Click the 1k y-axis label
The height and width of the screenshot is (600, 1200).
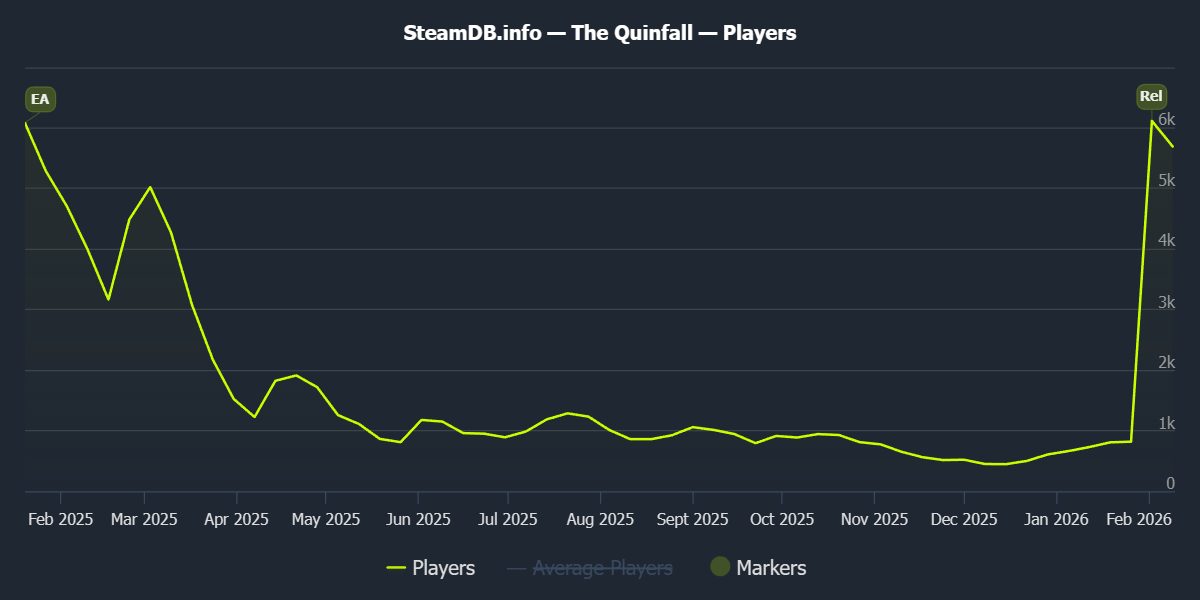click(x=1166, y=424)
